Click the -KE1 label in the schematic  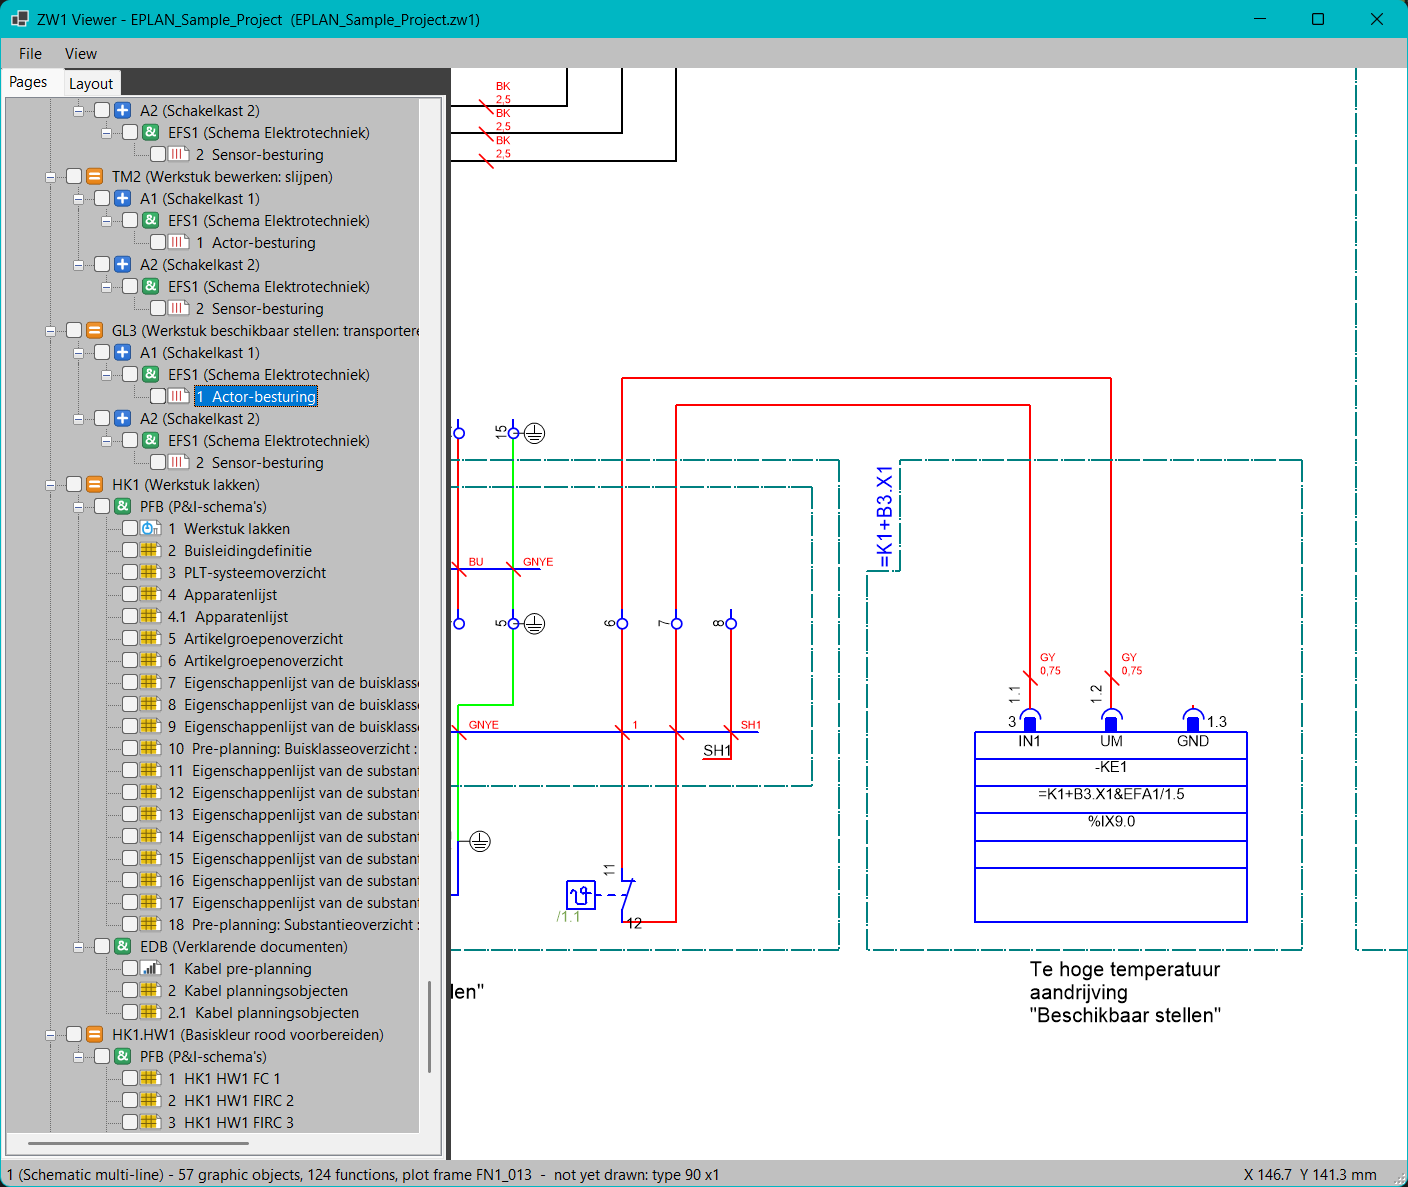click(x=1111, y=767)
